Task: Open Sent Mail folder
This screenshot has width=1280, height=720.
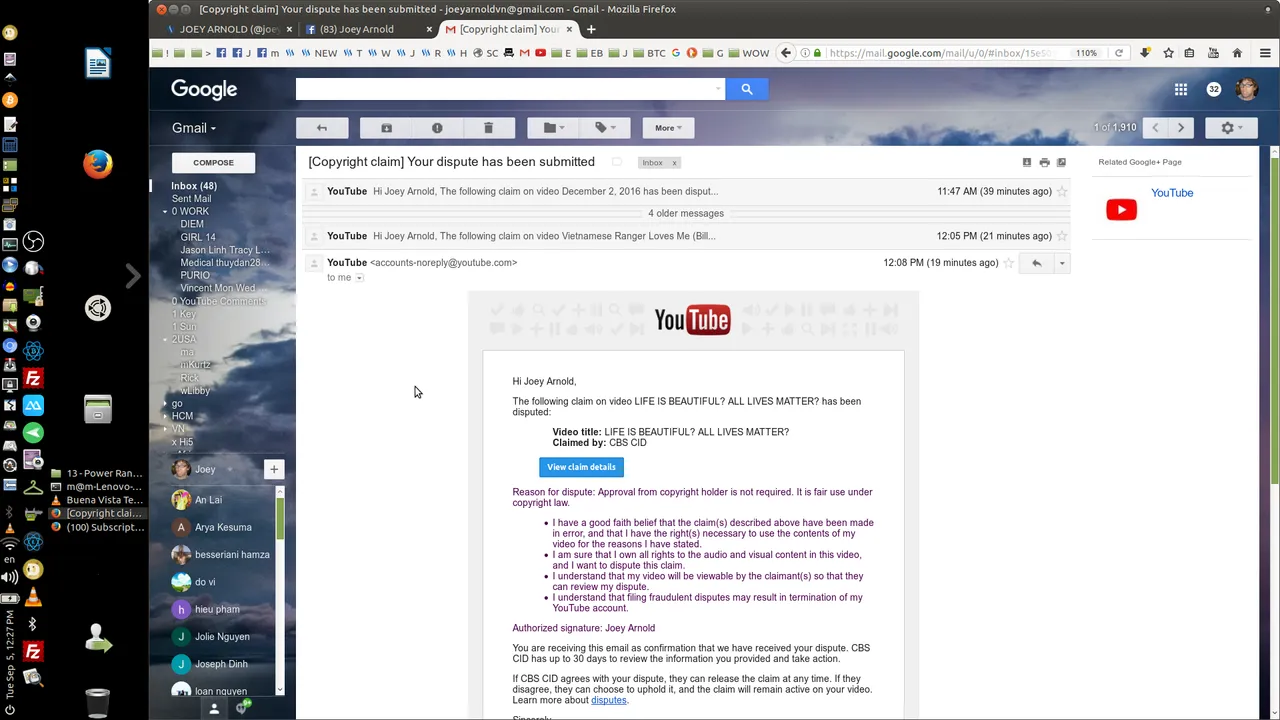Action: tap(191, 199)
